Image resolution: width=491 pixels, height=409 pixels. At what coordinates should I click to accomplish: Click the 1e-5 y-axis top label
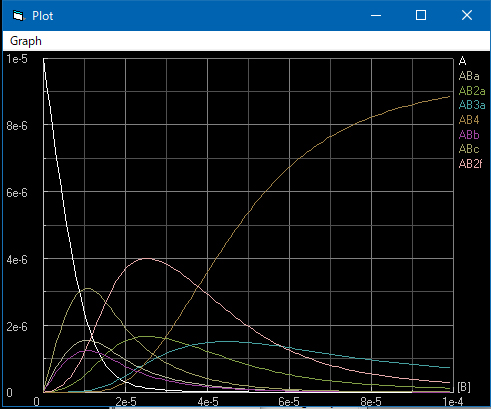(x=17, y=59)
